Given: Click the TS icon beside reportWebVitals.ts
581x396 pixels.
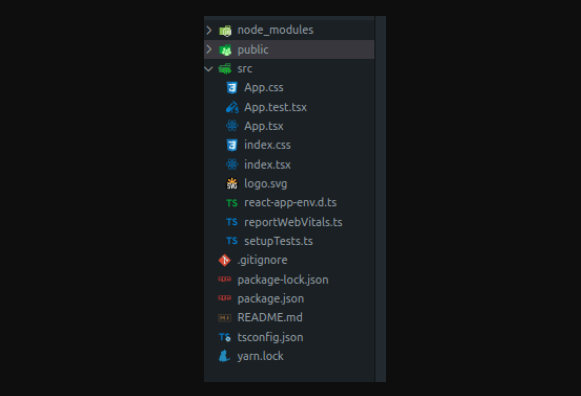Looking at the screenshot, I should pyautogui.click(x=232, y=222).
